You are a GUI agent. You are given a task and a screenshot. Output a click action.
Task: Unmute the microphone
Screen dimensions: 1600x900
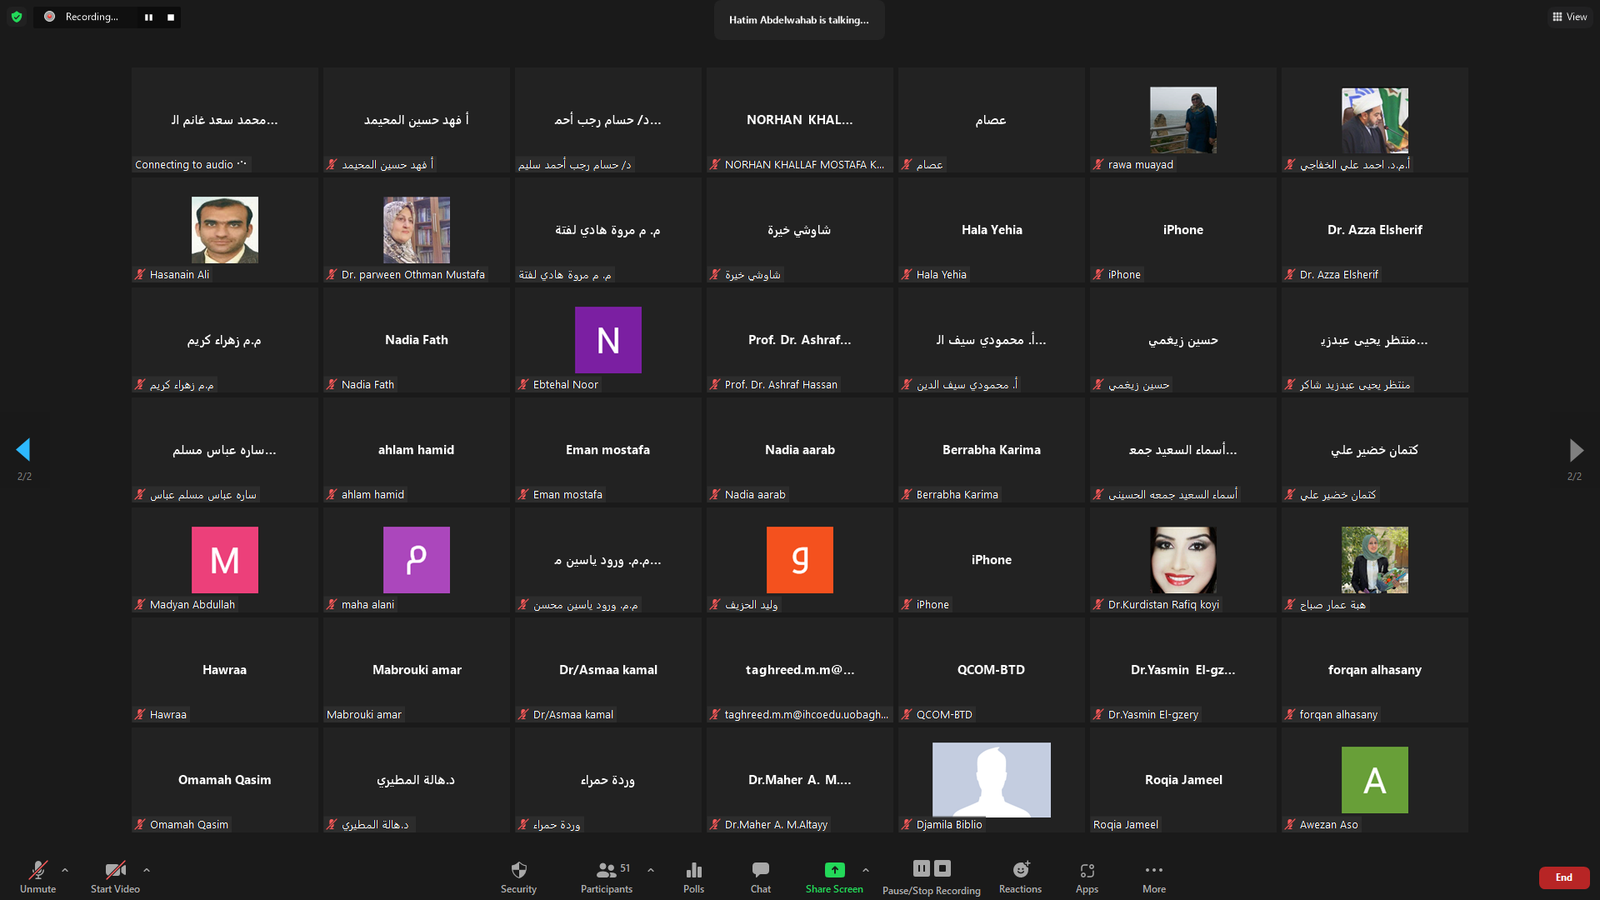(x=38, y=876)
